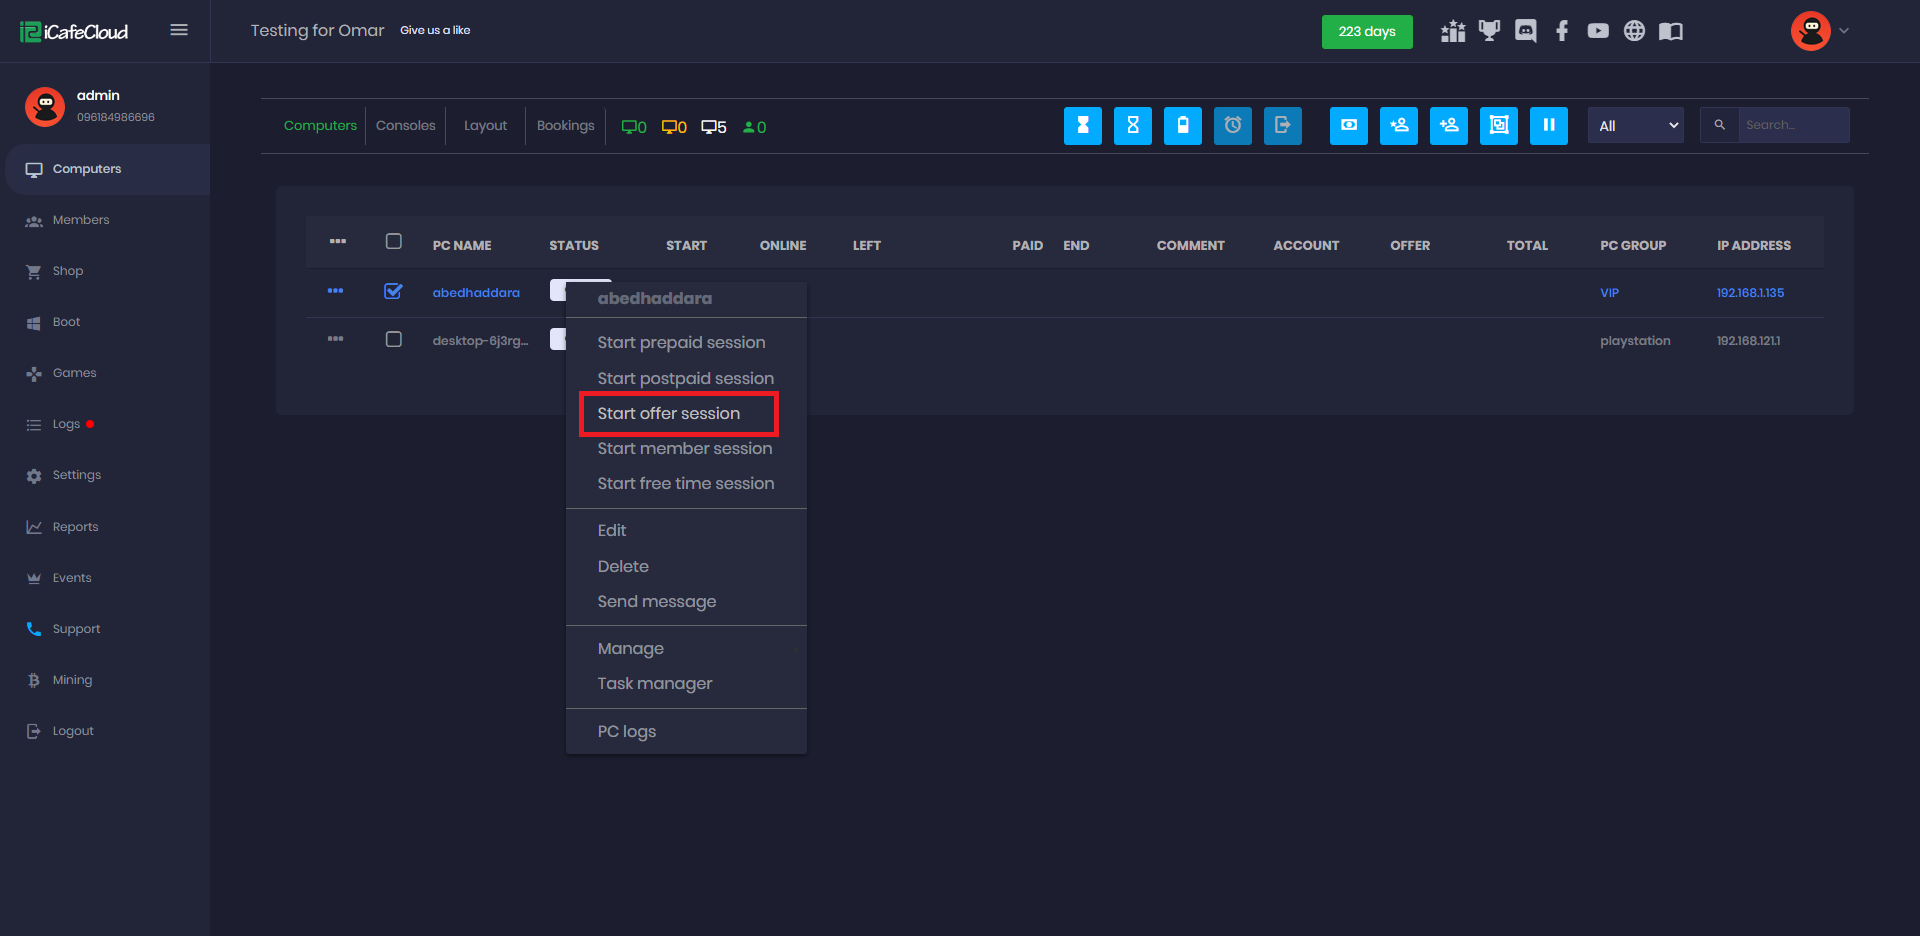Click the Discord icon in the header
Screen dimensions: 1920x936
click(1525, 31)
